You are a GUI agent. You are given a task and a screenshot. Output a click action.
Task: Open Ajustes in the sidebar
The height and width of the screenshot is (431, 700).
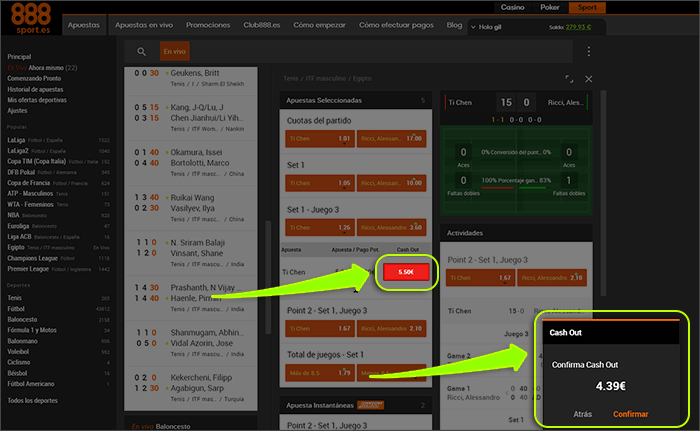coord(17,111)
